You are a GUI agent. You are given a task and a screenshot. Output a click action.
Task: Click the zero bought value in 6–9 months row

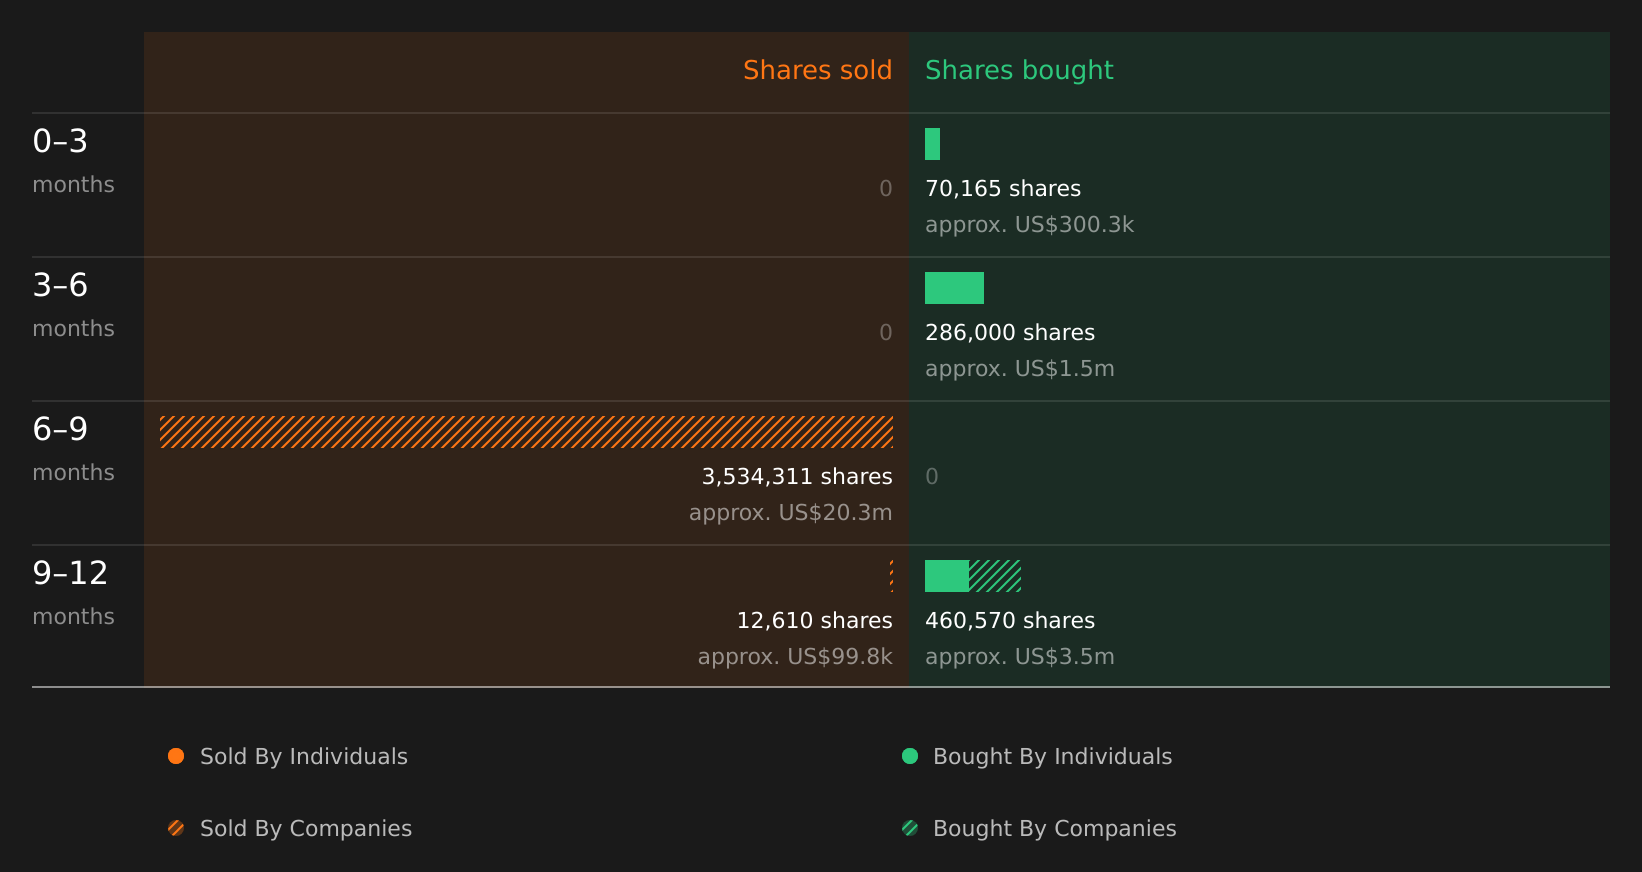coord(932,477)
